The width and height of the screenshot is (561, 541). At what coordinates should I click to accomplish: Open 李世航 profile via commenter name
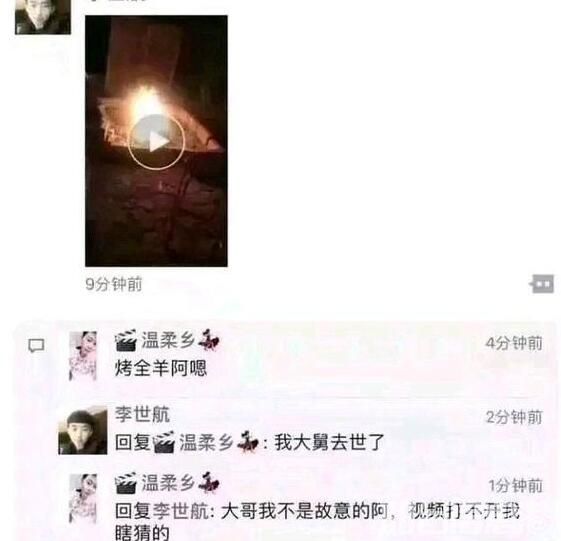142,414
